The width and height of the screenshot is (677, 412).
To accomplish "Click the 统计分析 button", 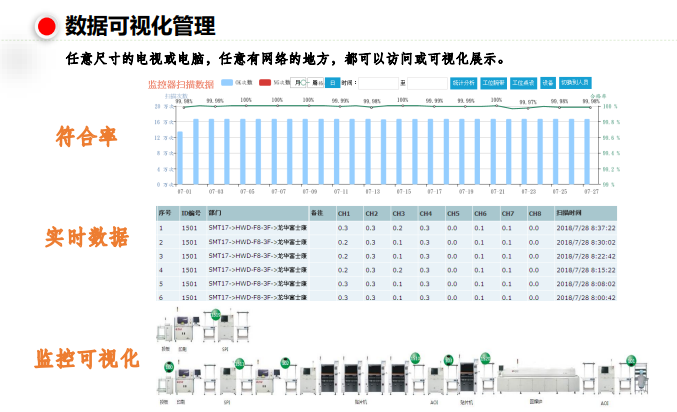I will [x=463, y=83].
